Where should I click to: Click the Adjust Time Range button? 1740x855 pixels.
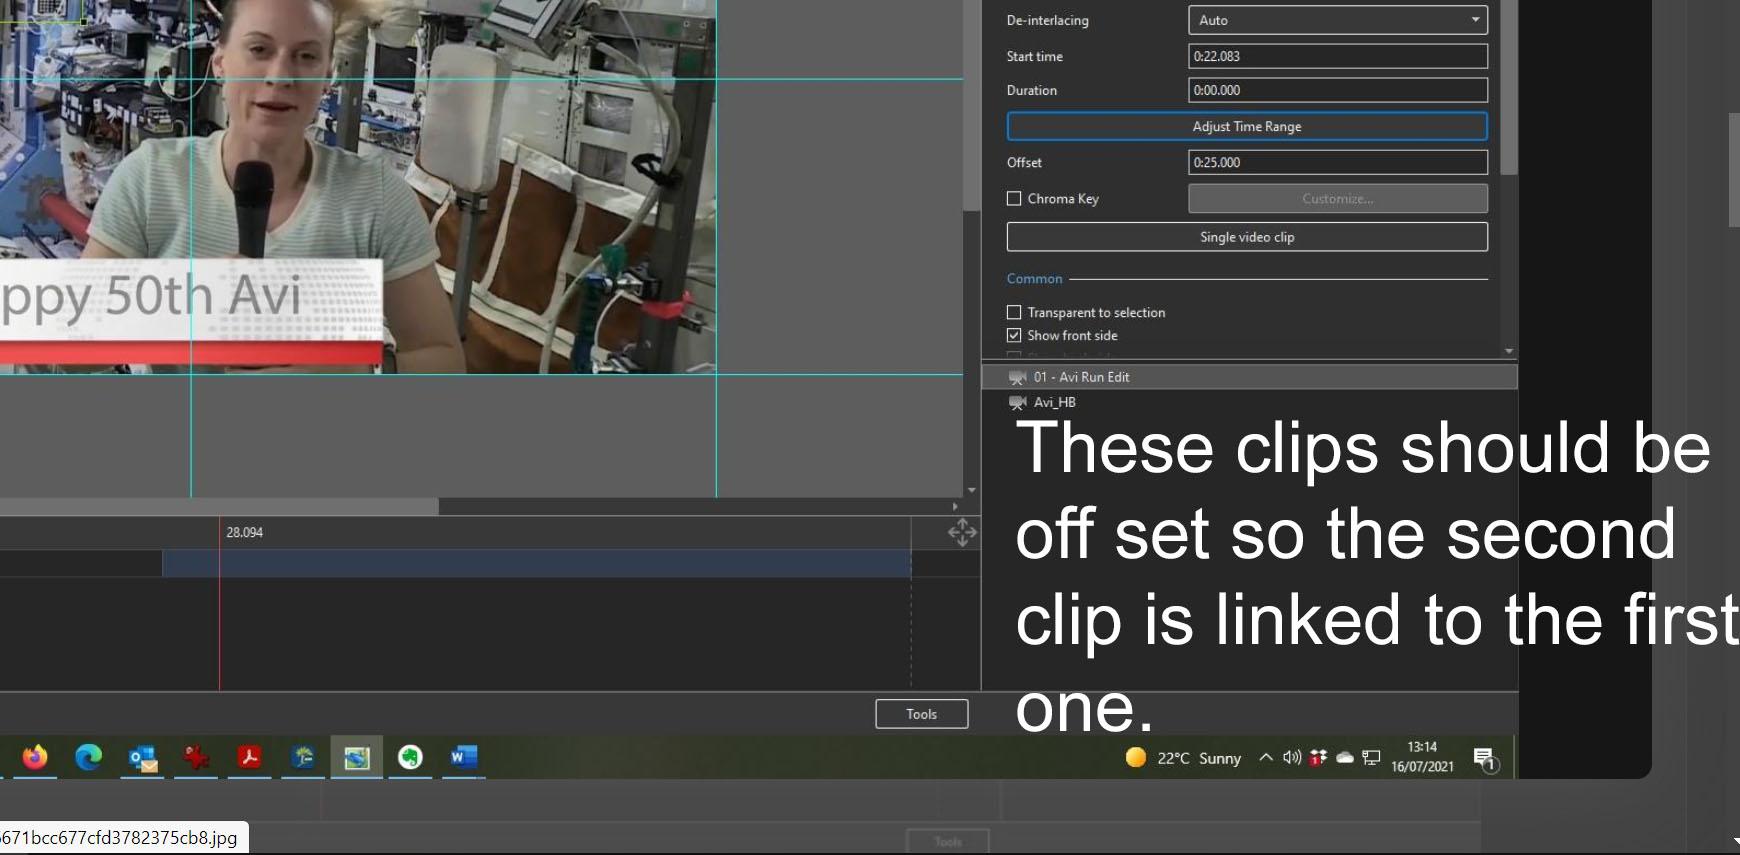coord(1246,127)
